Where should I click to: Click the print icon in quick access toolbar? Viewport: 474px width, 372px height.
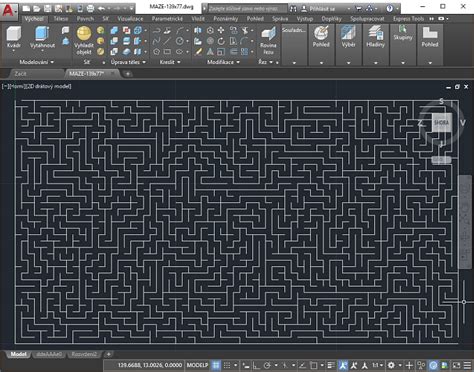90,8
